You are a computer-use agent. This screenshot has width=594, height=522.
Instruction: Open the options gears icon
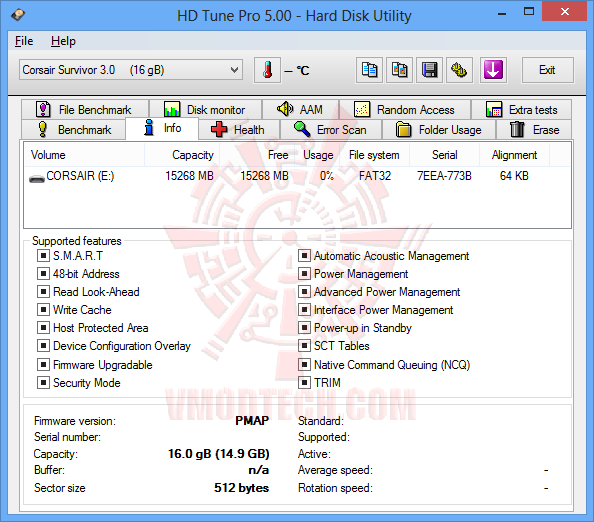tap(459, 70)
